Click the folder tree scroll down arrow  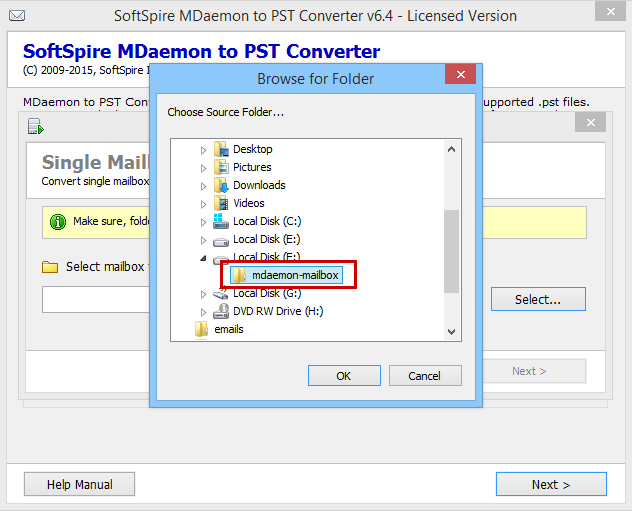(x=451, y=332)
